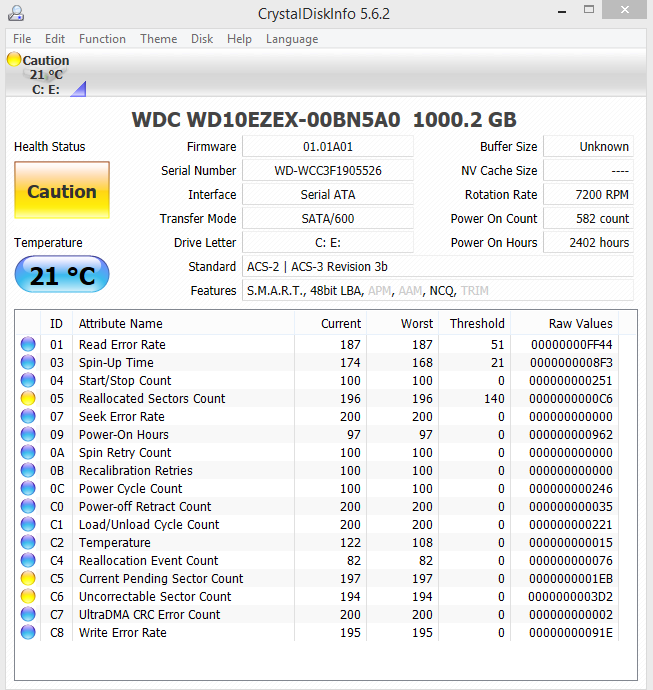Open the Edit menu
653x690 pixels.
tap(55, 39)
